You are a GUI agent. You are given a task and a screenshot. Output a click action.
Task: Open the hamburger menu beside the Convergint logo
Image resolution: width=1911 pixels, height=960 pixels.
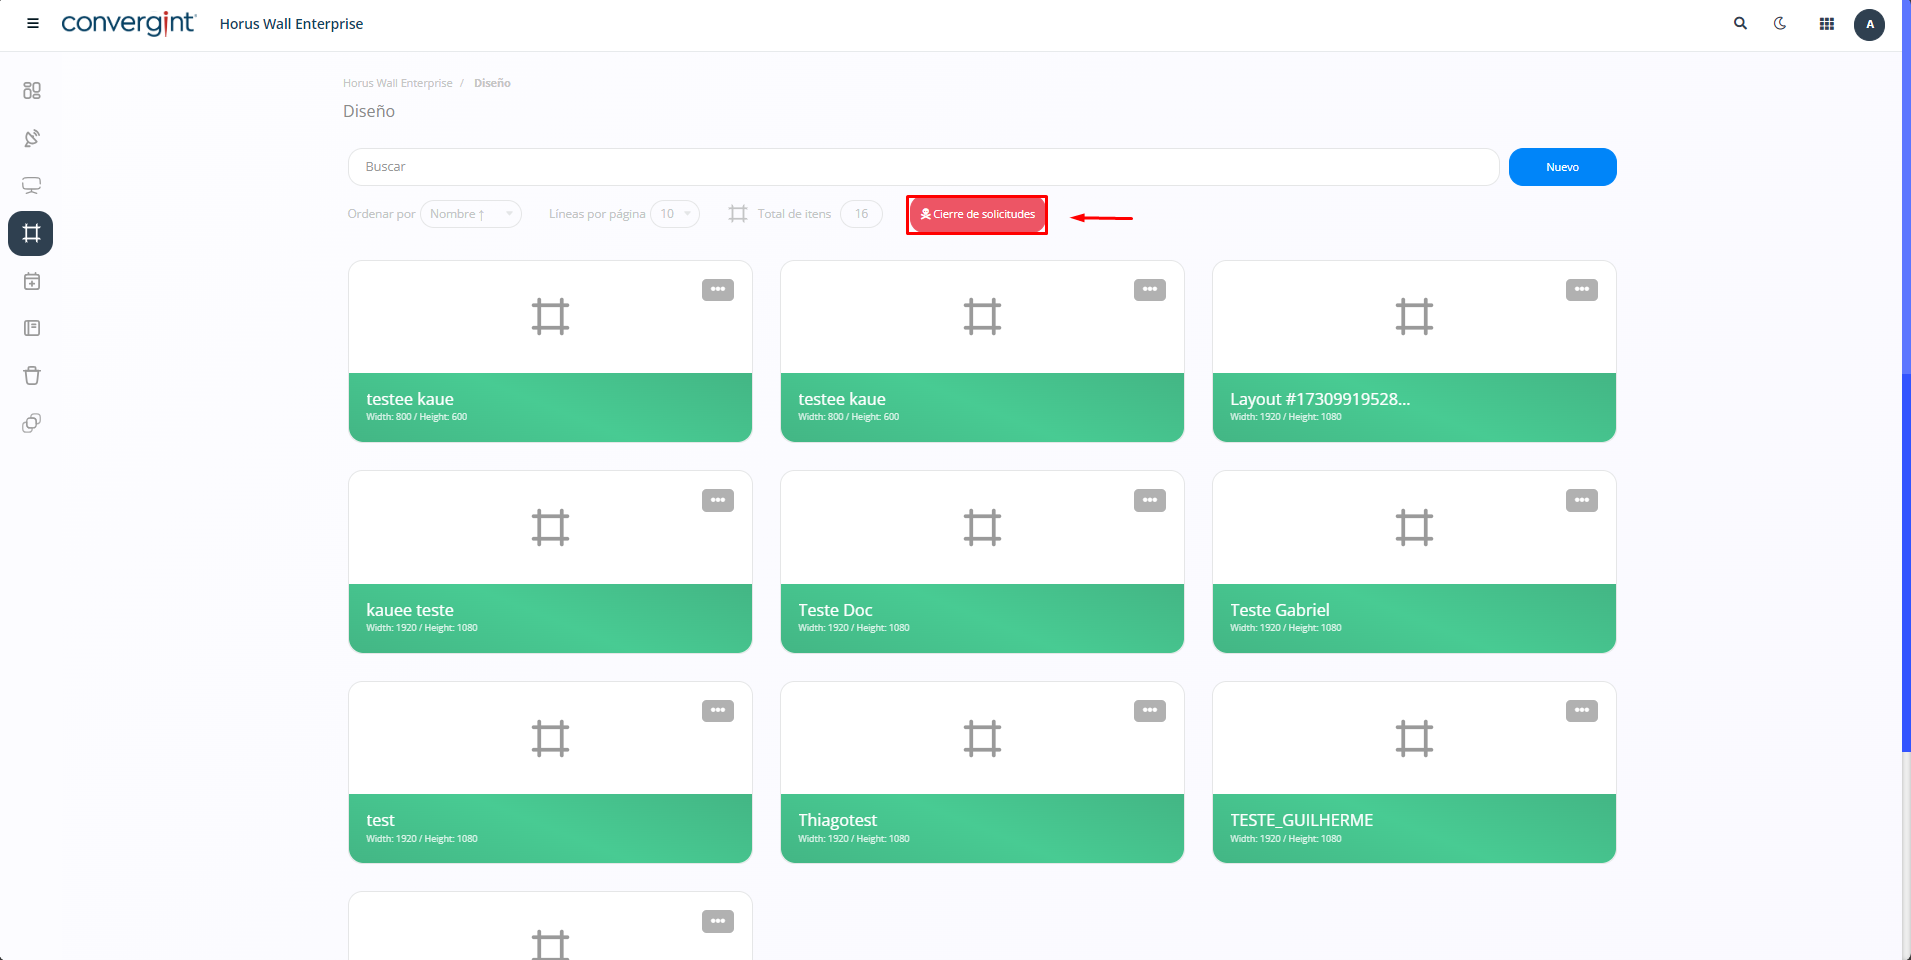(33, 23)
